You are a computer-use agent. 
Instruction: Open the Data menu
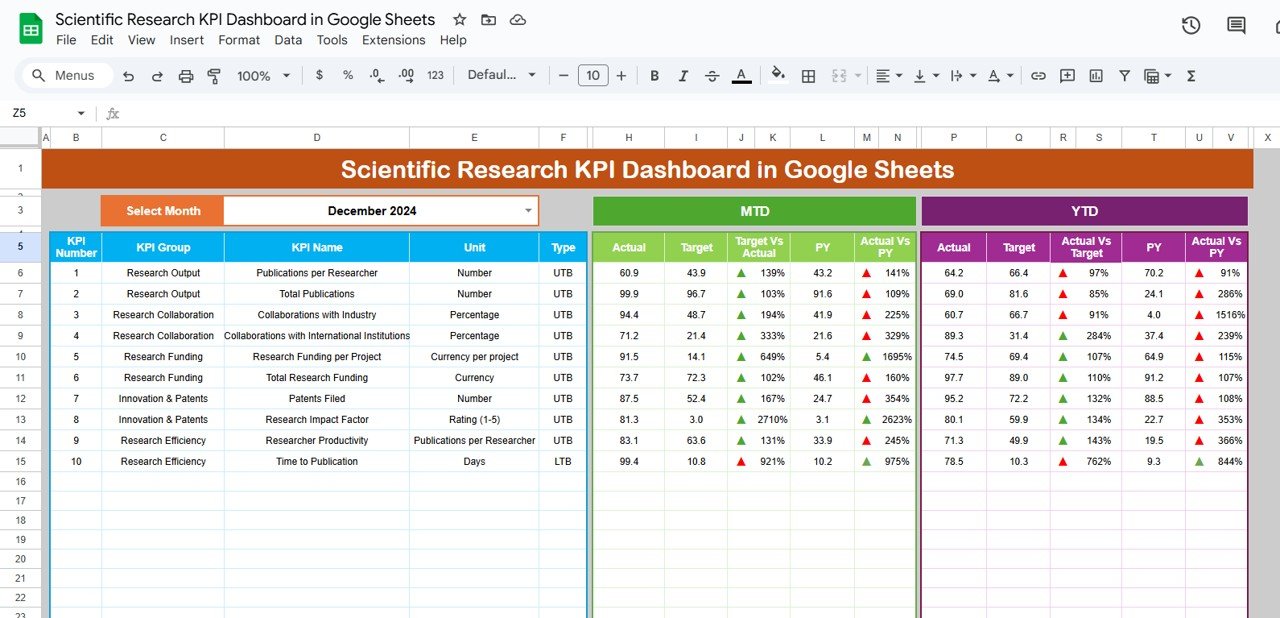[x=287, y=40]
